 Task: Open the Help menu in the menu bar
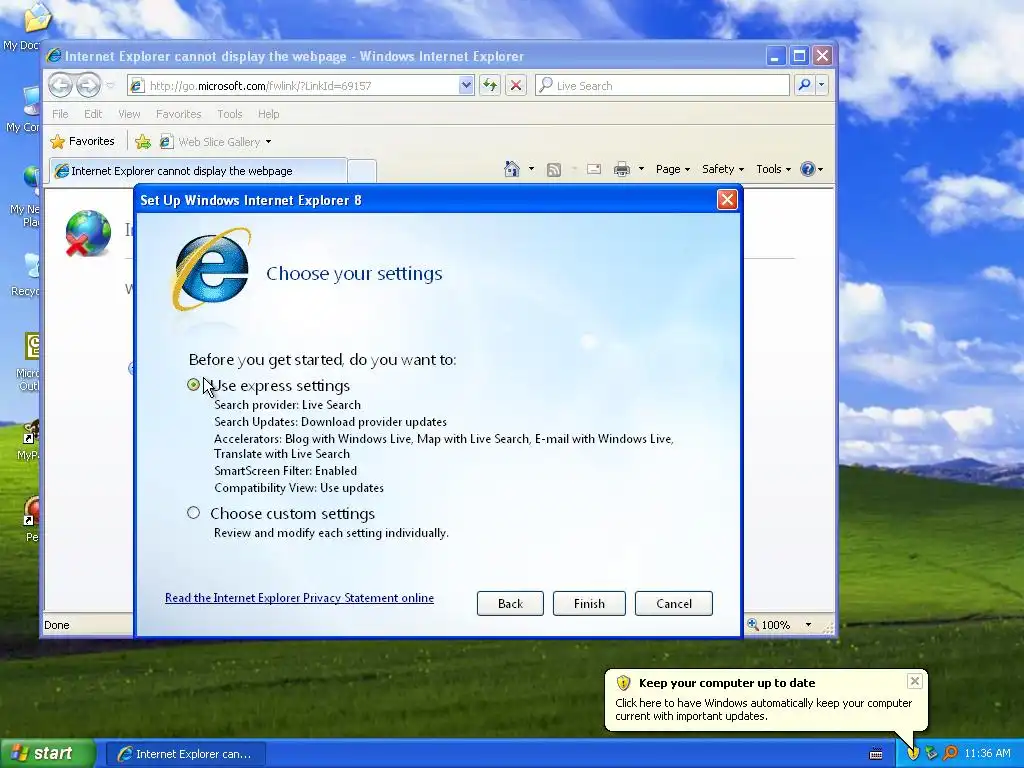268,114
